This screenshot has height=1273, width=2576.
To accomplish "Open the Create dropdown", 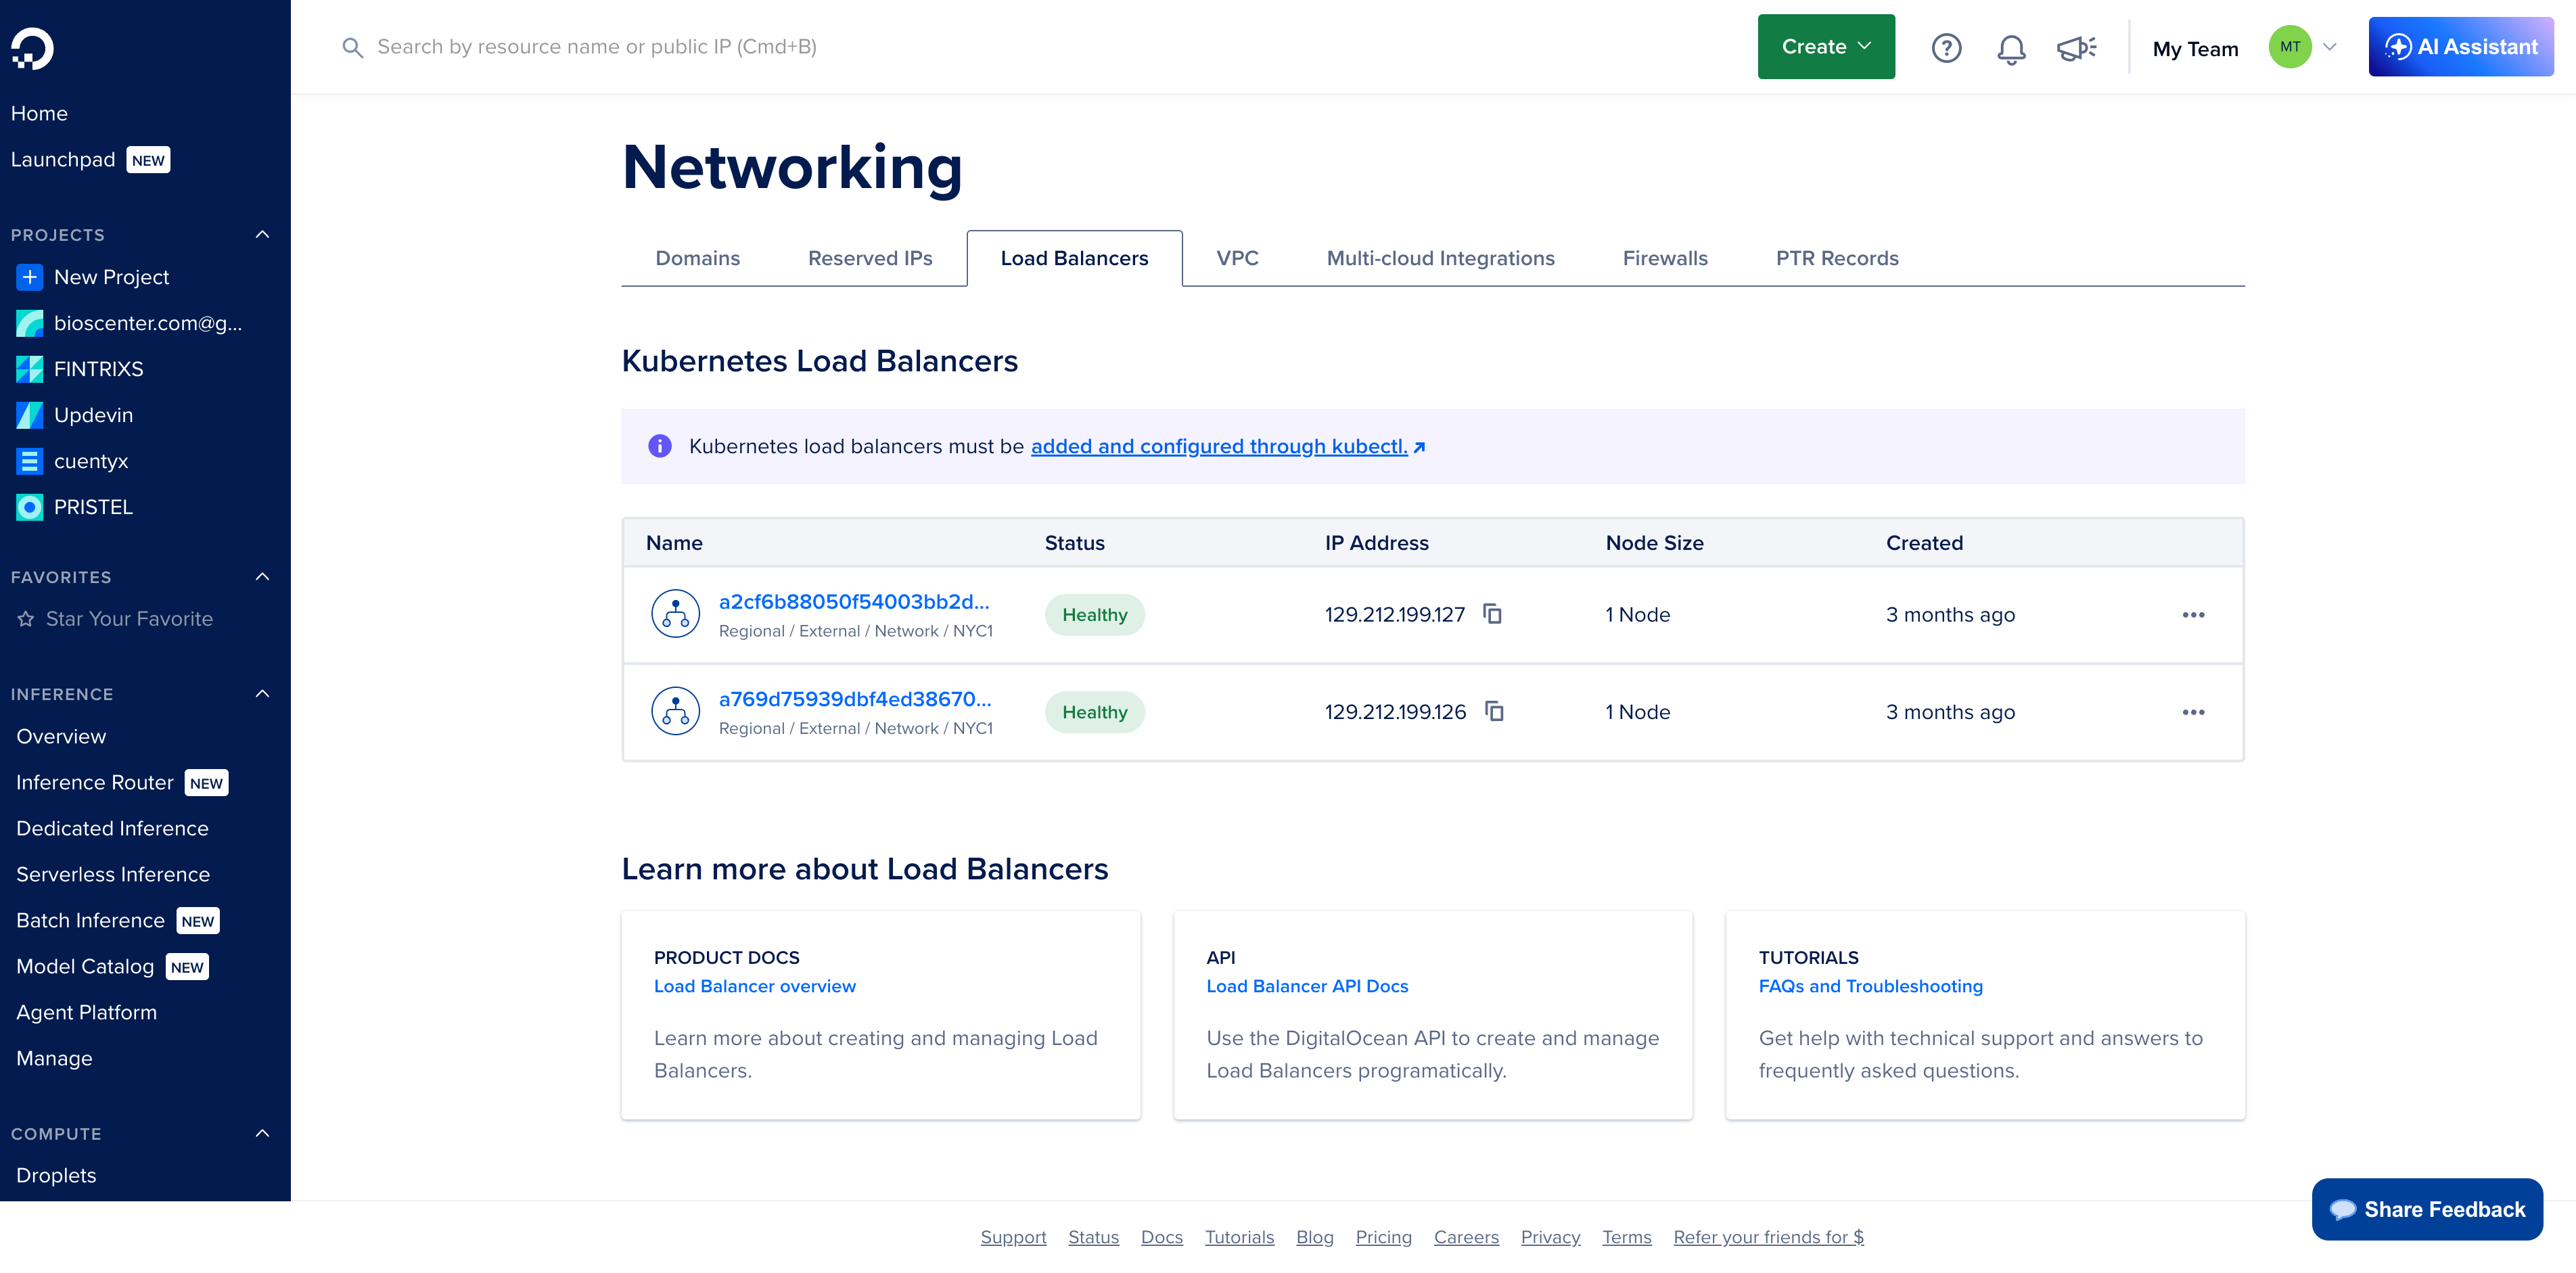I will tap(1826, 47).
